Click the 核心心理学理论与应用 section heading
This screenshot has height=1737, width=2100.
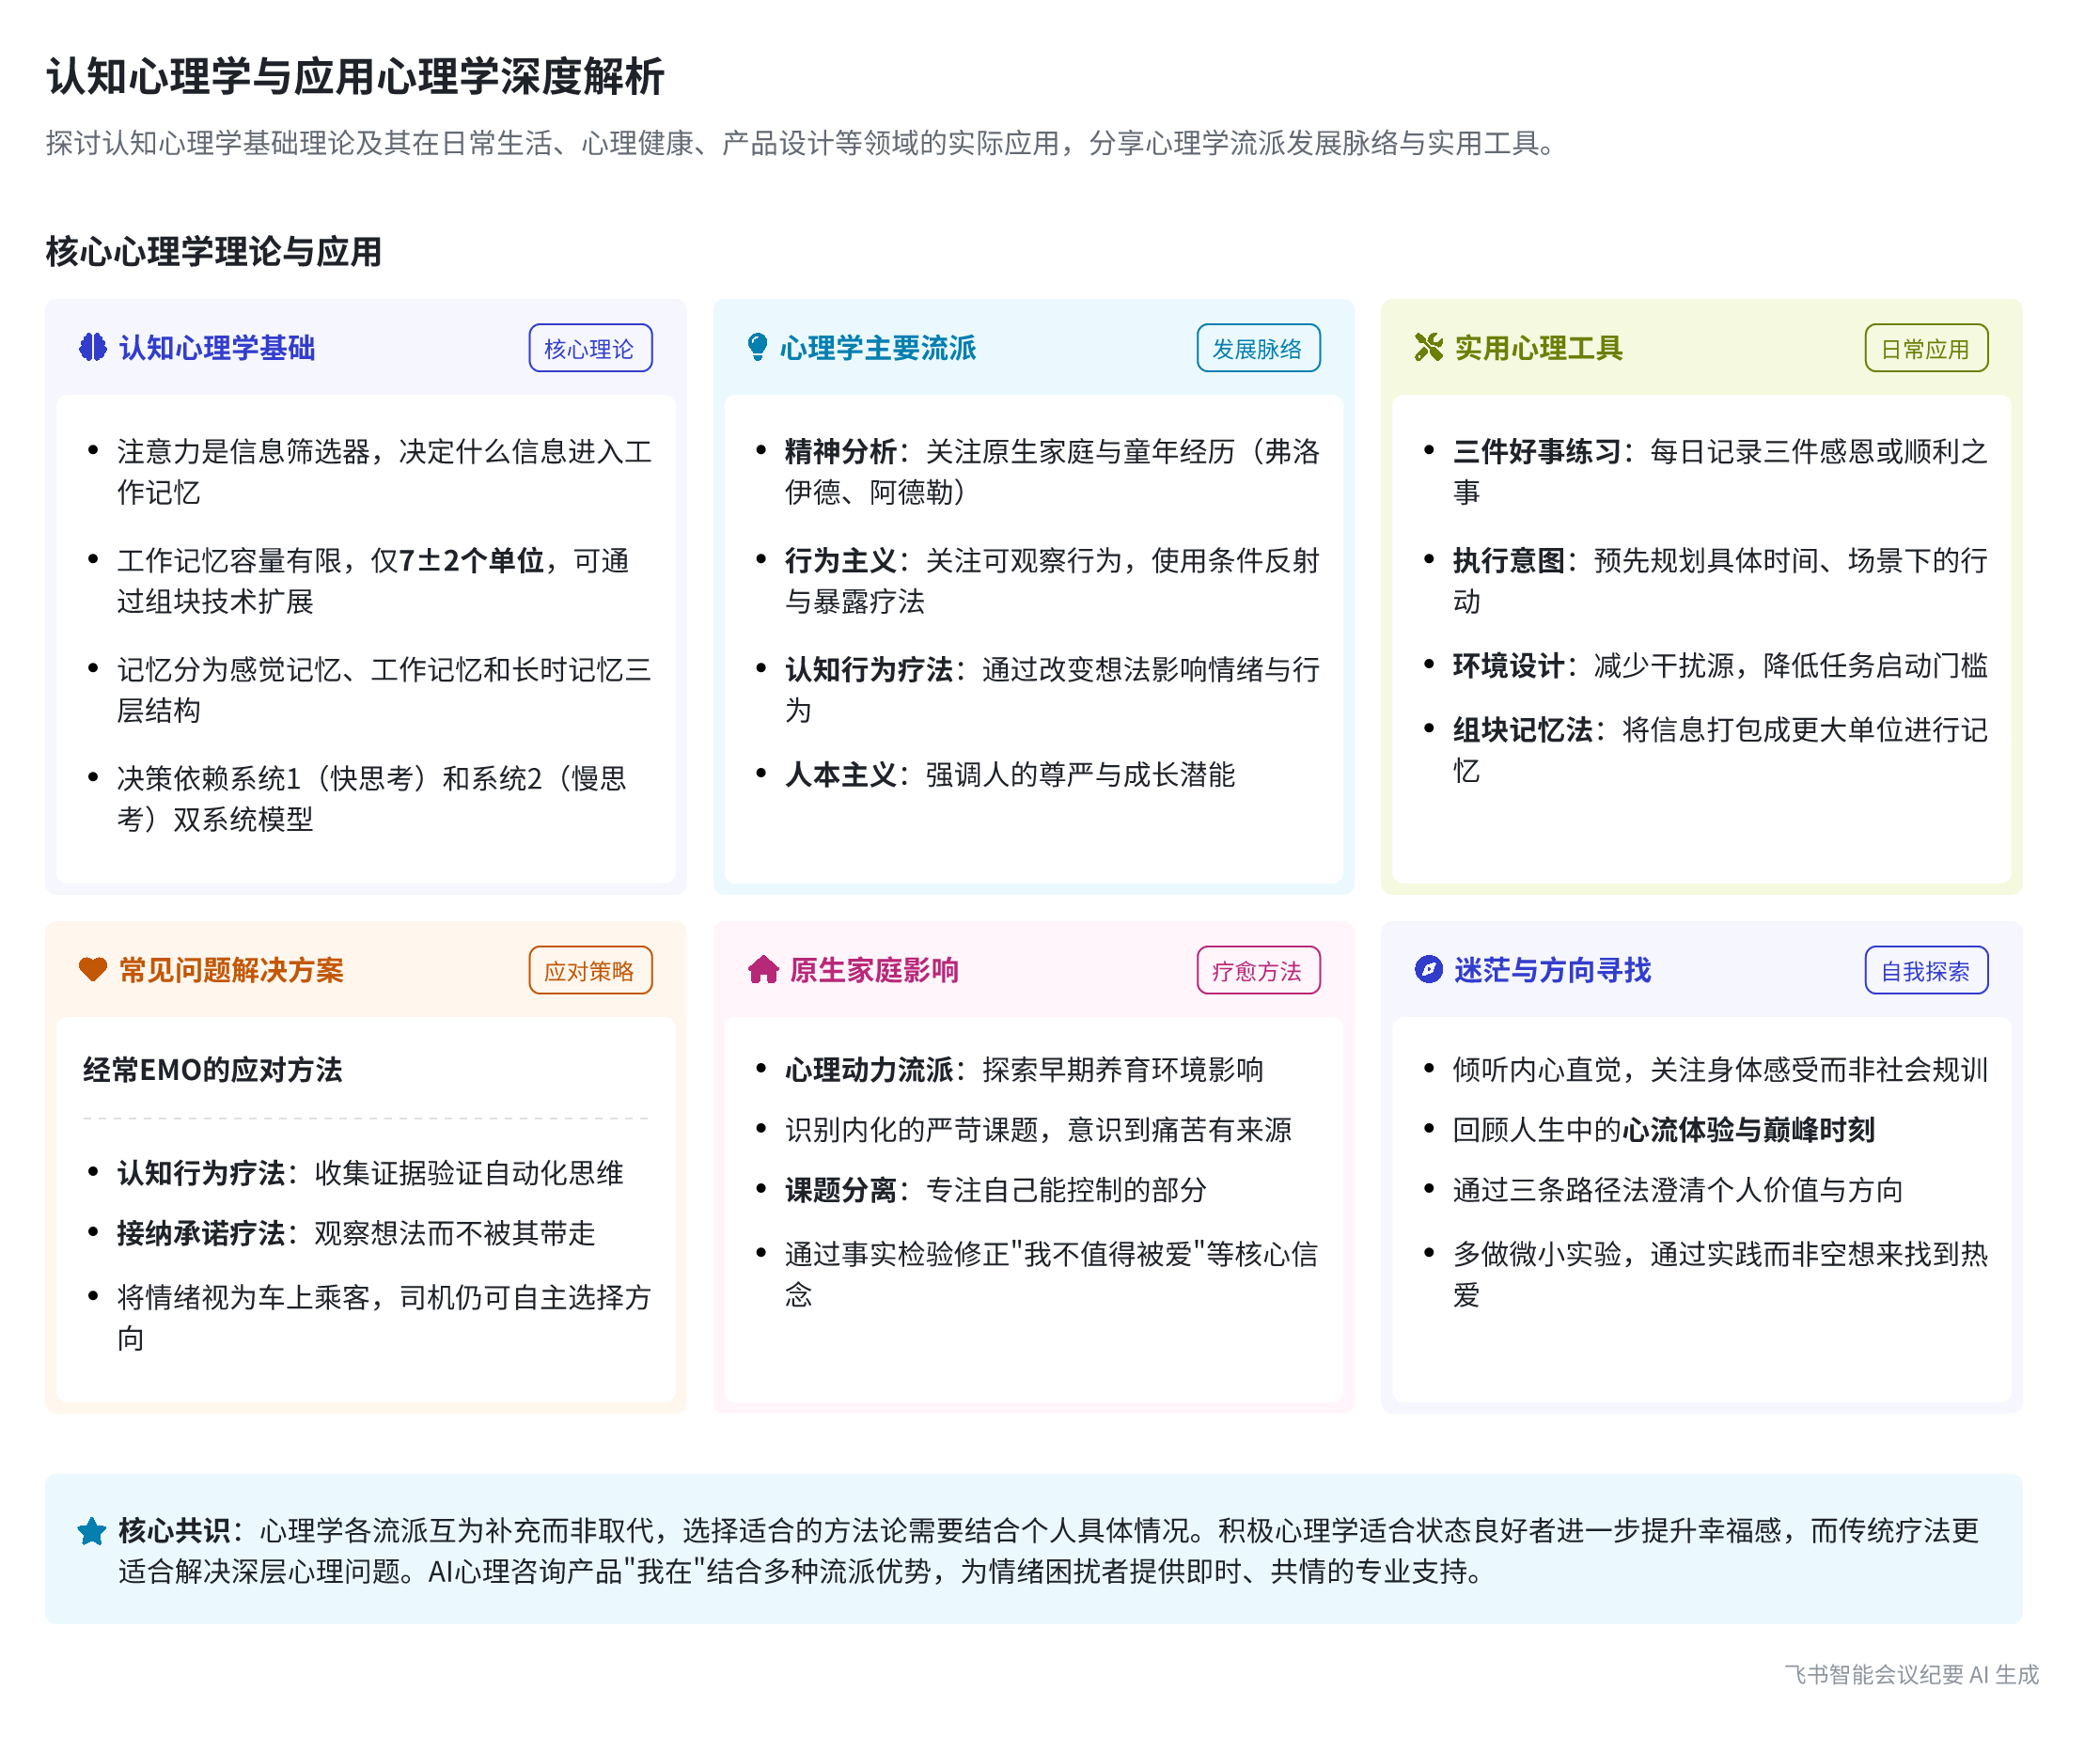[214, 252]
